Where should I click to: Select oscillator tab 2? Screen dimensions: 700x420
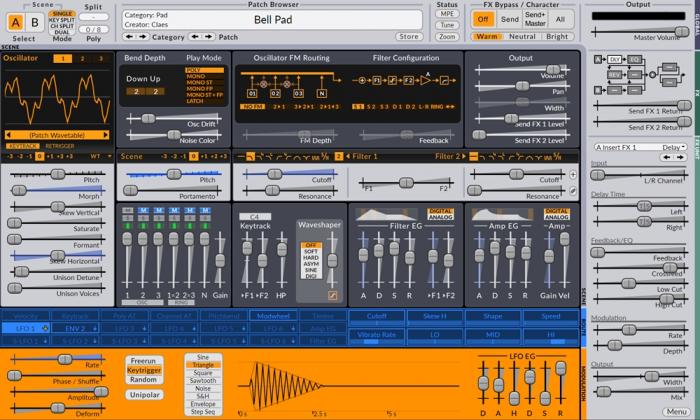tap(82, 58)
